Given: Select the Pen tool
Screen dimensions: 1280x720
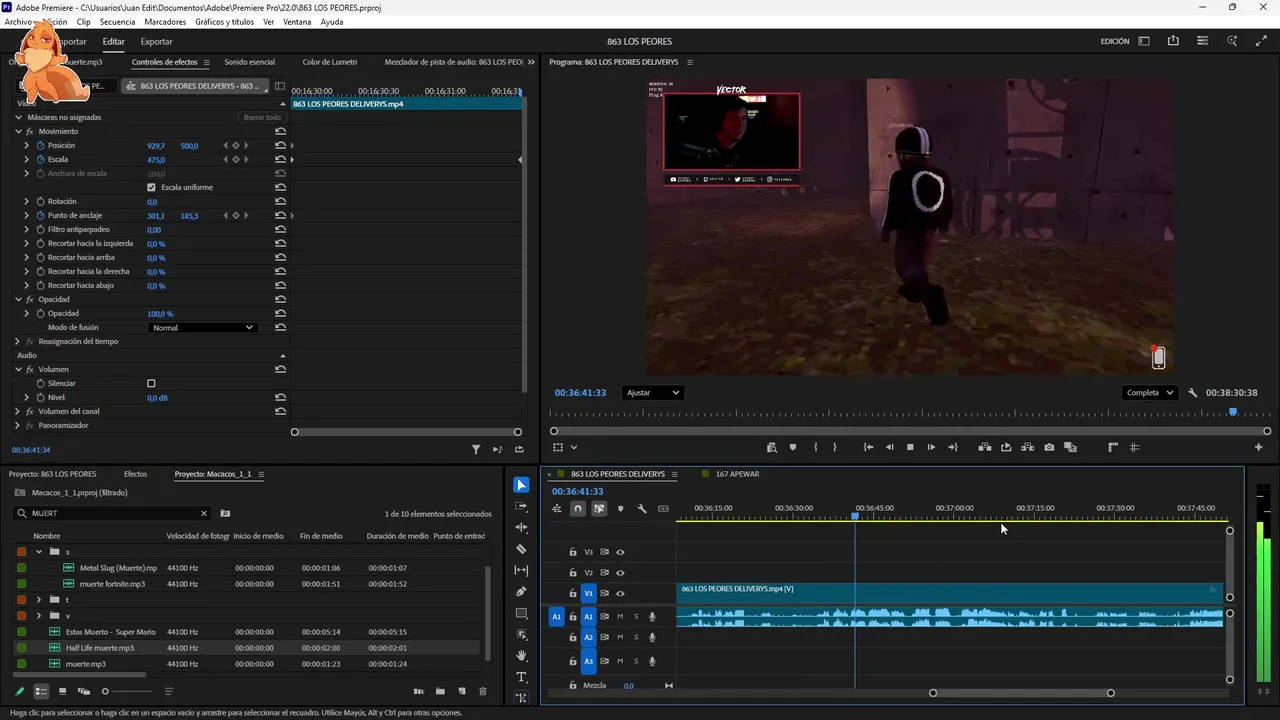Looking at the screenshot, I should [521, 592].
